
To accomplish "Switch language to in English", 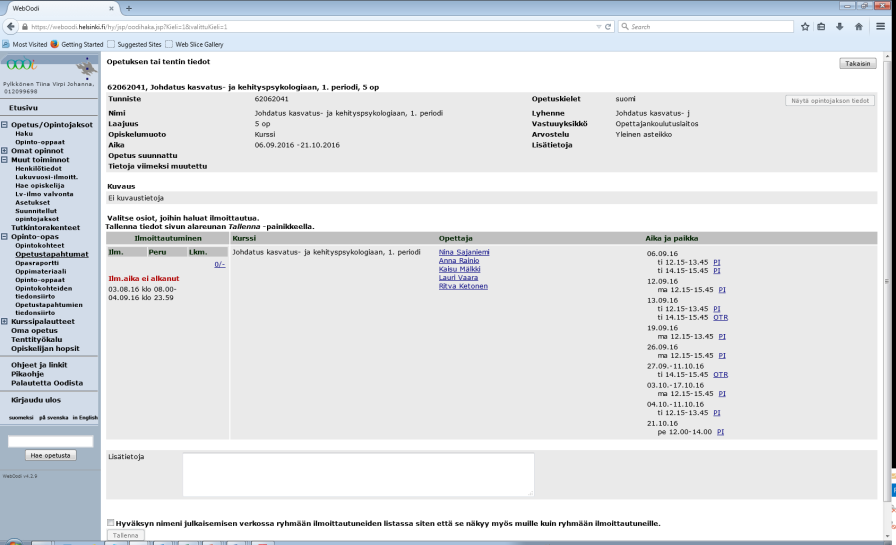I will (x=85, y=418).
